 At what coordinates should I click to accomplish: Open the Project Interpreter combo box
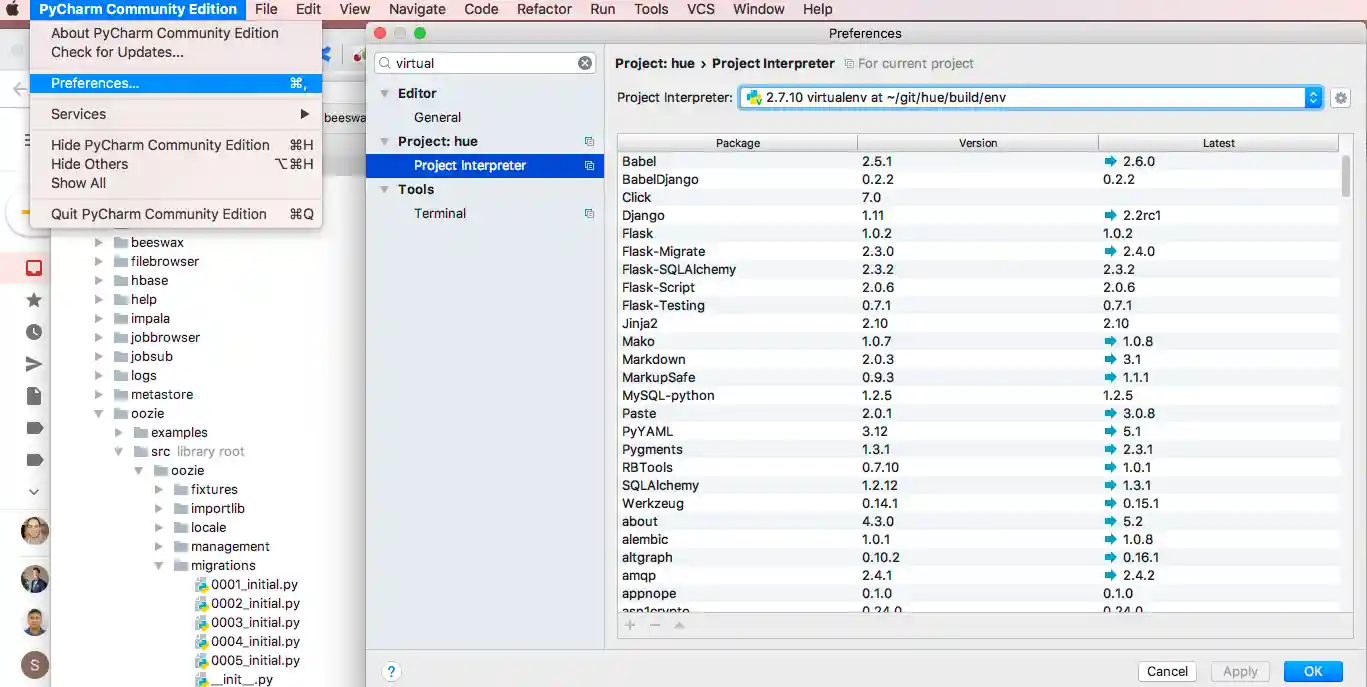tap(1030, 97)
